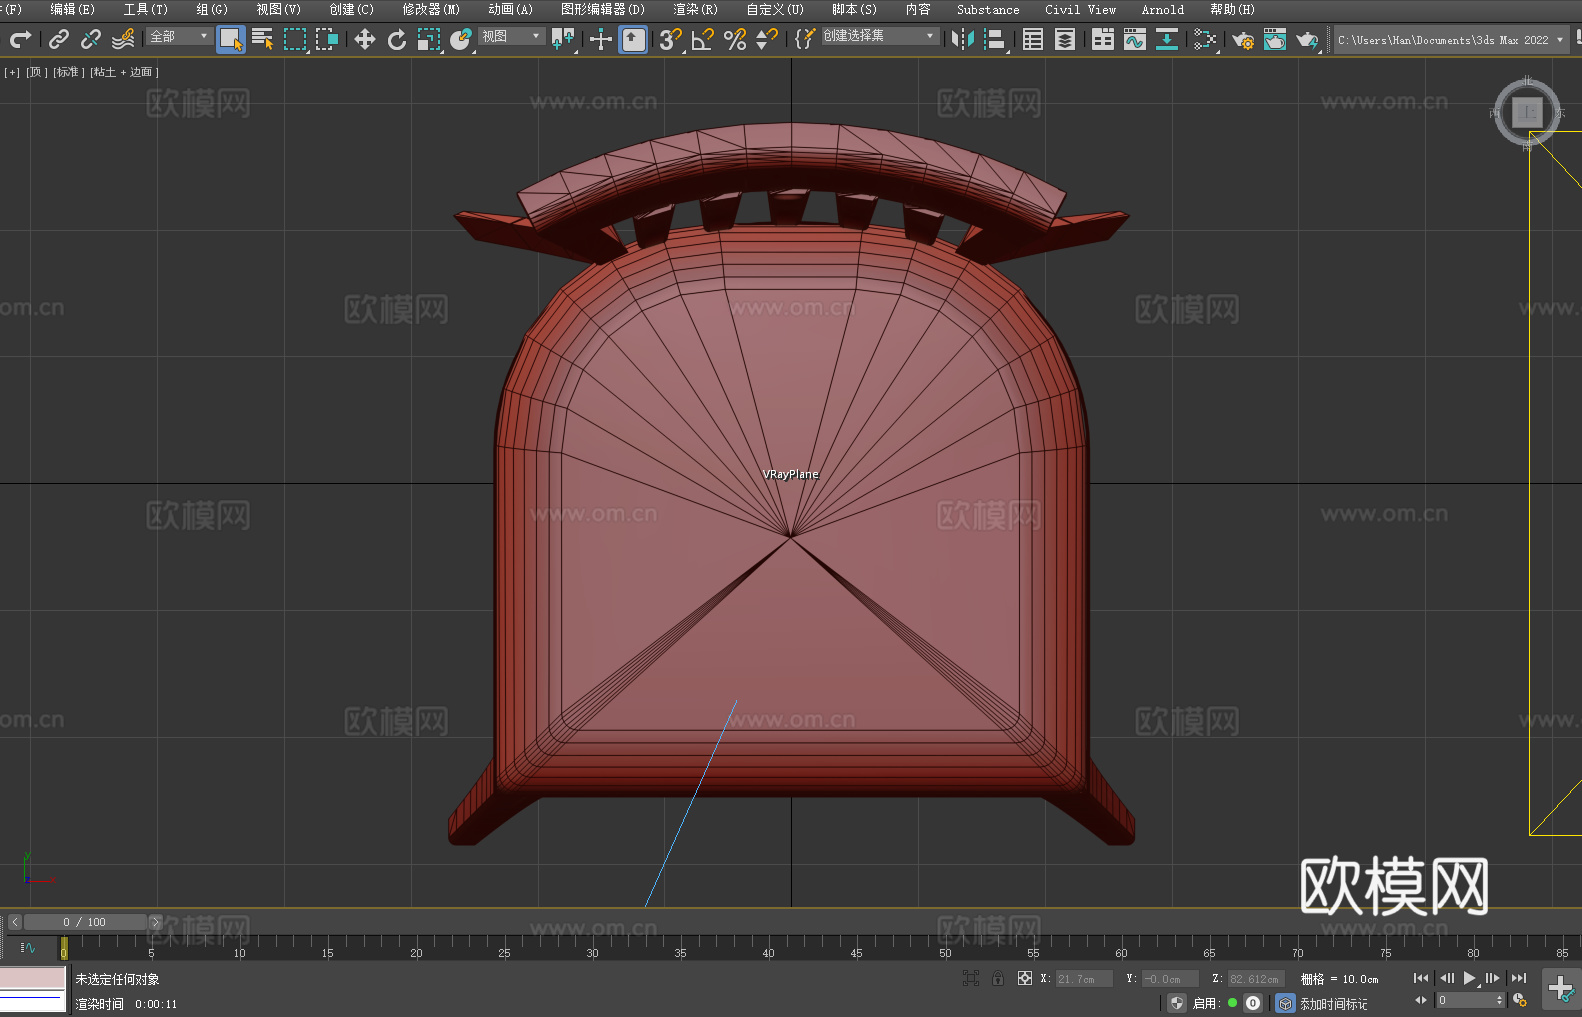Click Bind to Space Warp icon
This screenshot has height=1017, width=1582.
pos(123,39)
